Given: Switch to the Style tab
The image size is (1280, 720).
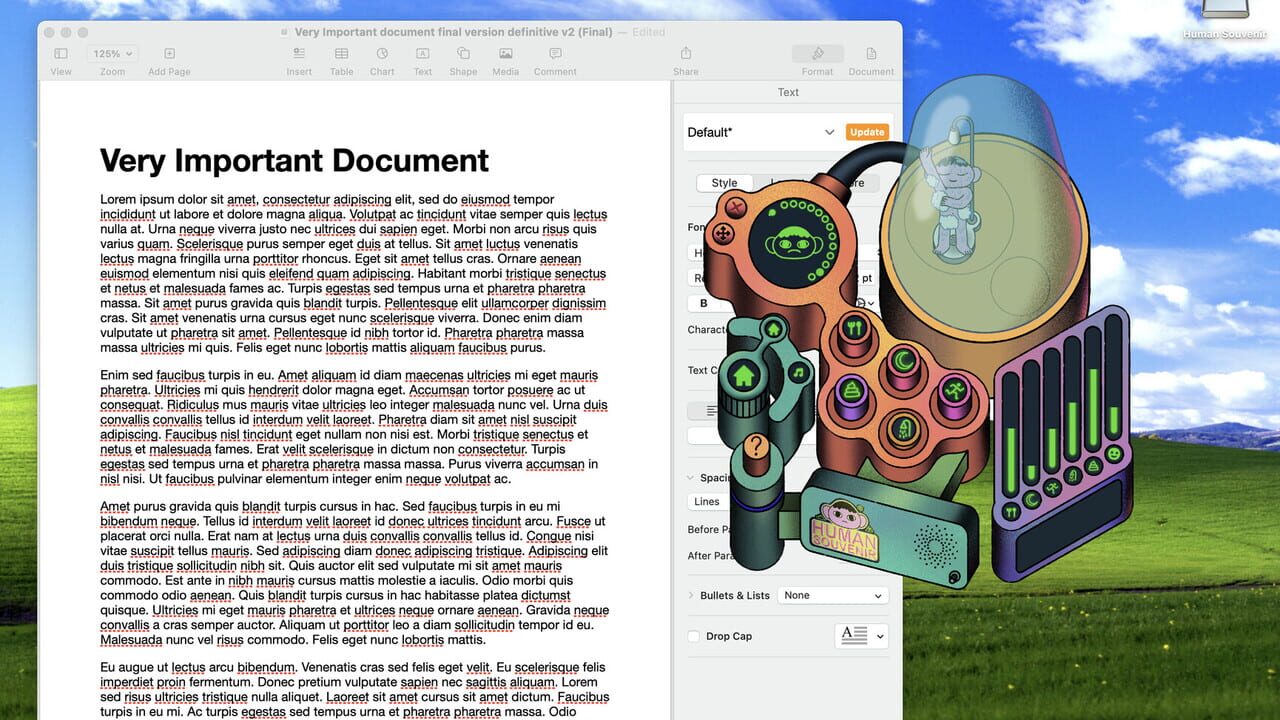Looking at the screenshot, I should [x=724, y=183].
